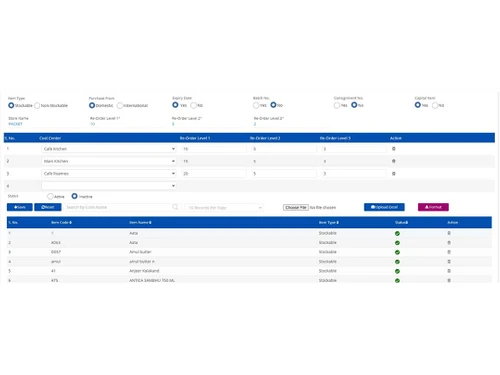500x375 pixels.
Task: Click Re-Order Level 3 field for Cafe Kitchen
Action: 354,149
